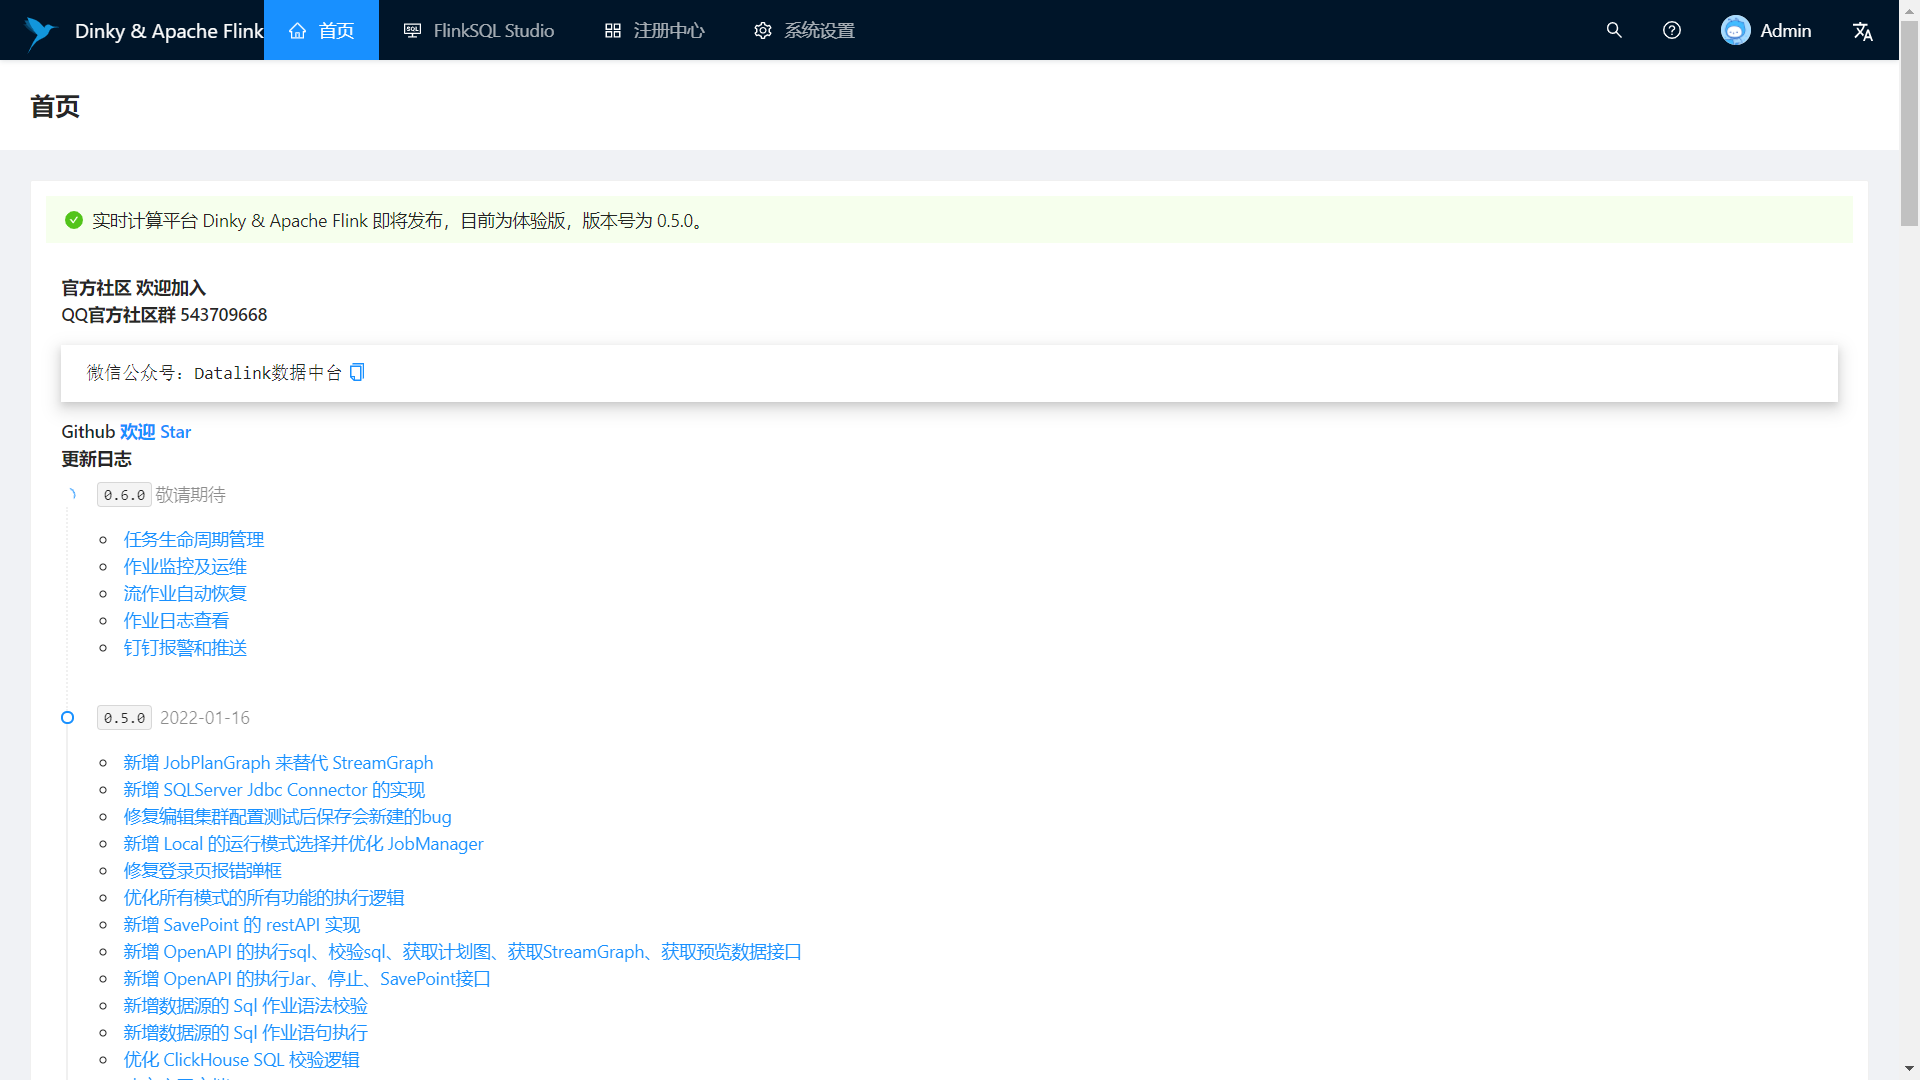Open the Github 欢迎 Star link

[155, 431]
